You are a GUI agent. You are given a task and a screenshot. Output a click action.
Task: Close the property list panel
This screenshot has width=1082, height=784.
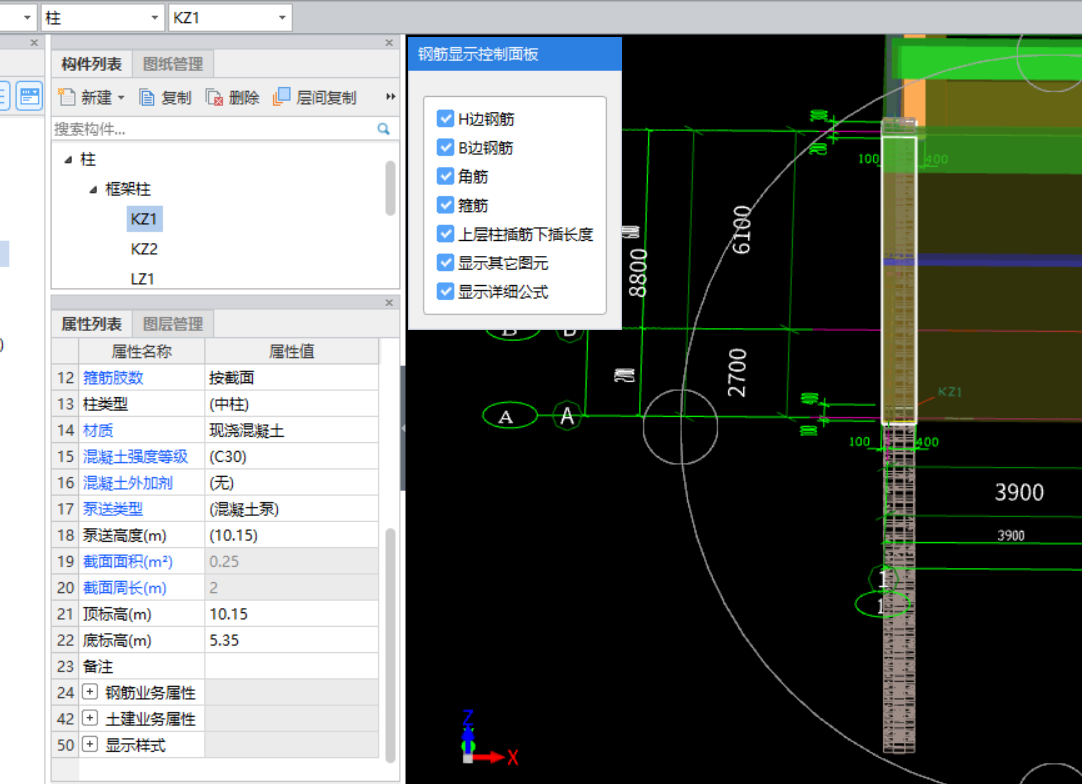pos(389,302)
